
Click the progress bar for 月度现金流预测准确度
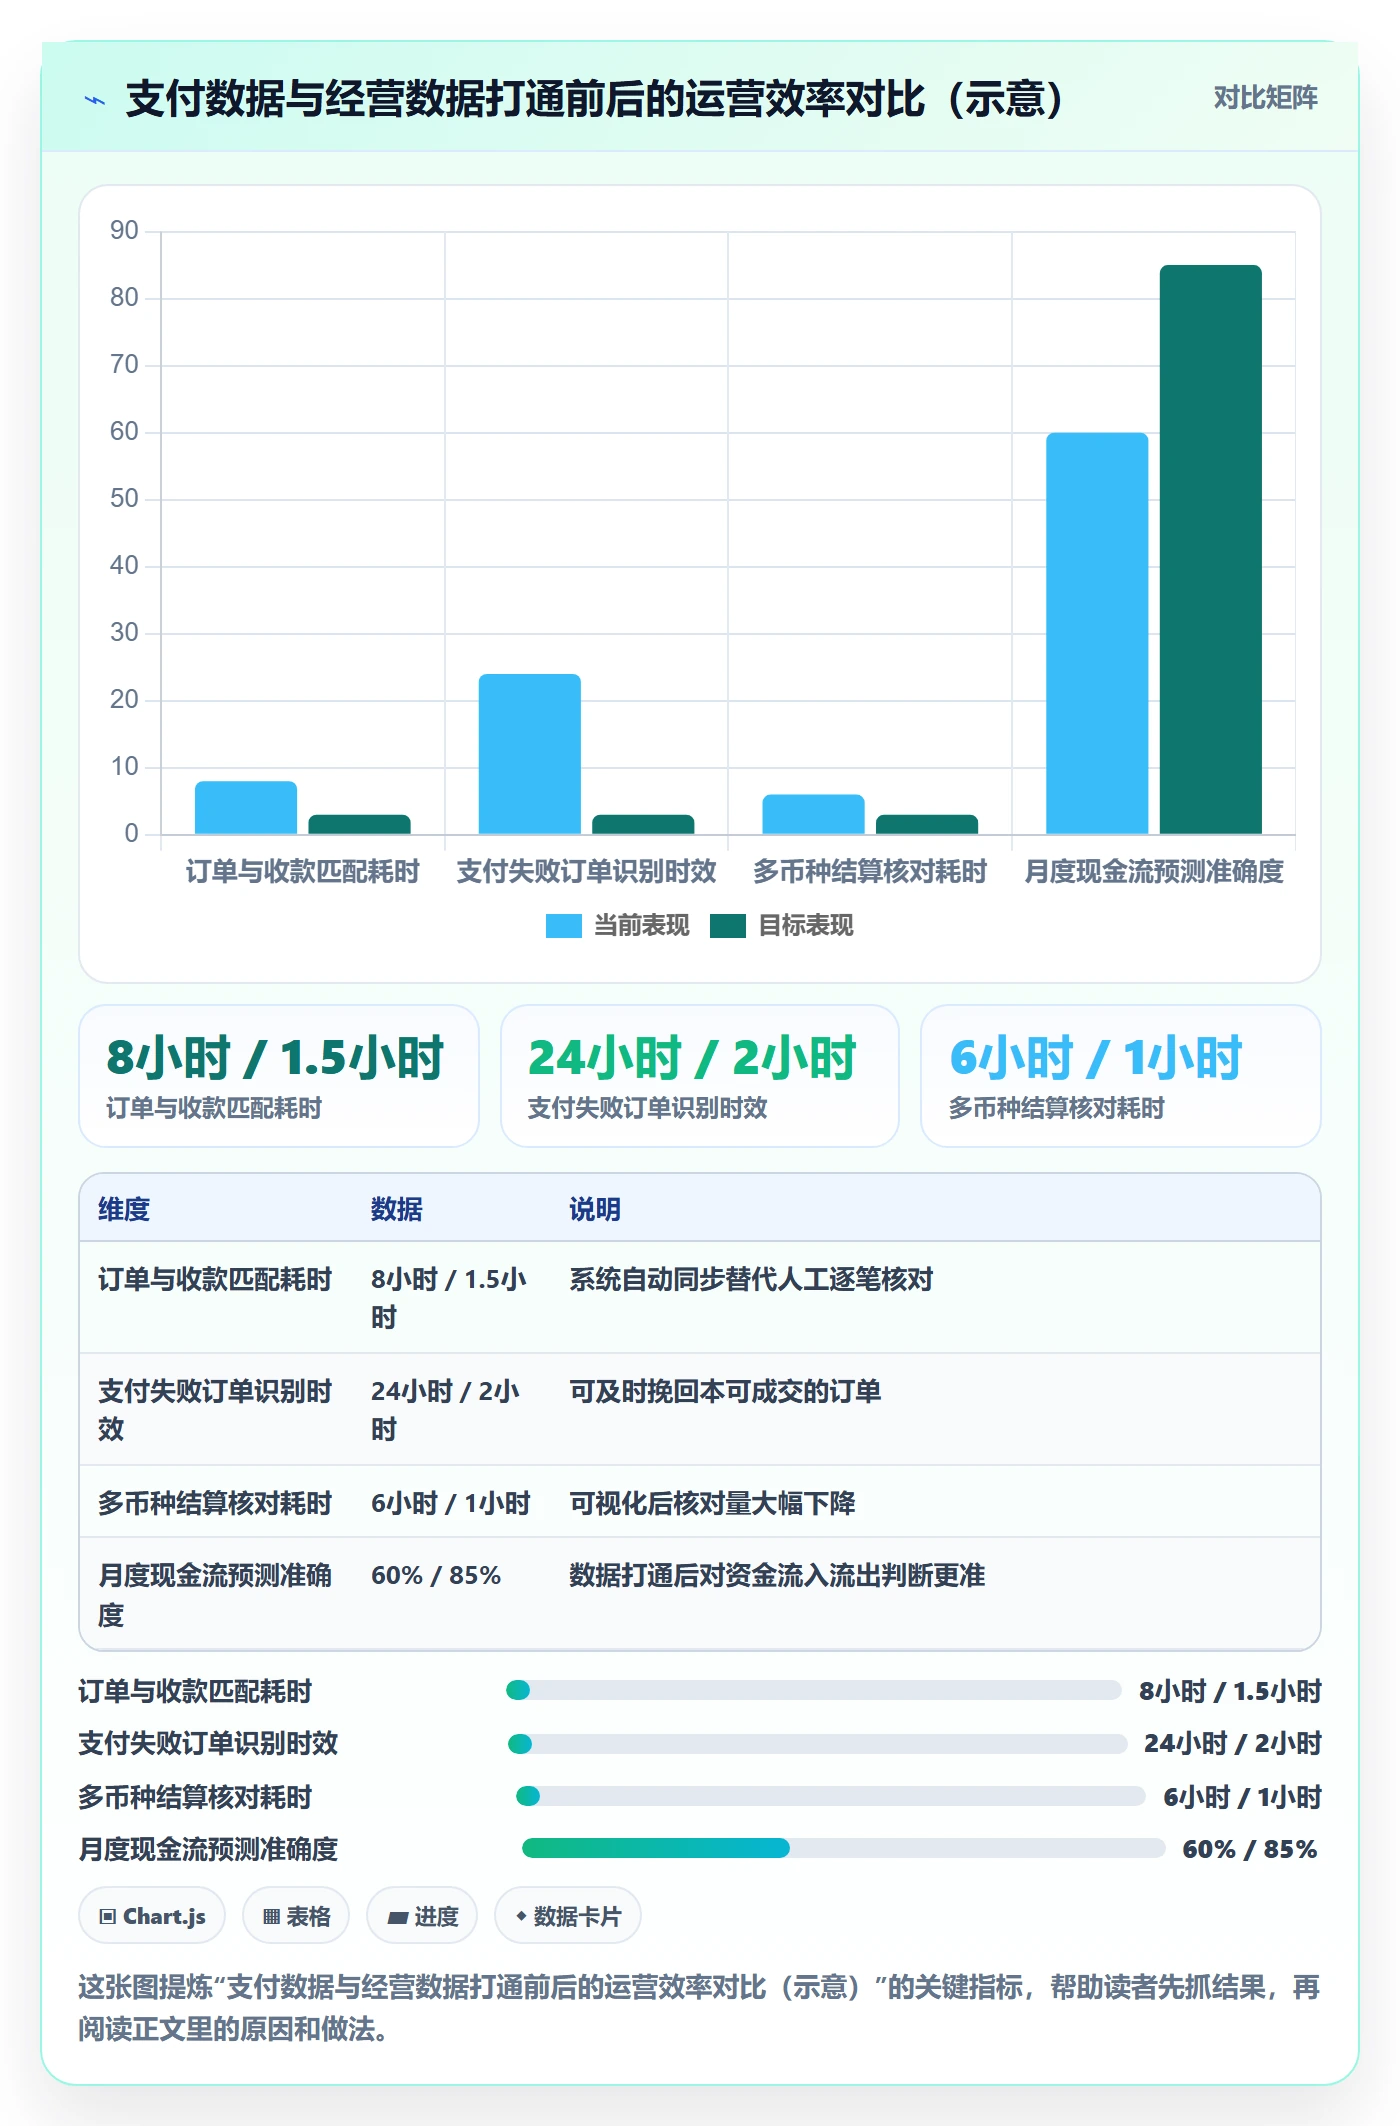(843, 1848)
